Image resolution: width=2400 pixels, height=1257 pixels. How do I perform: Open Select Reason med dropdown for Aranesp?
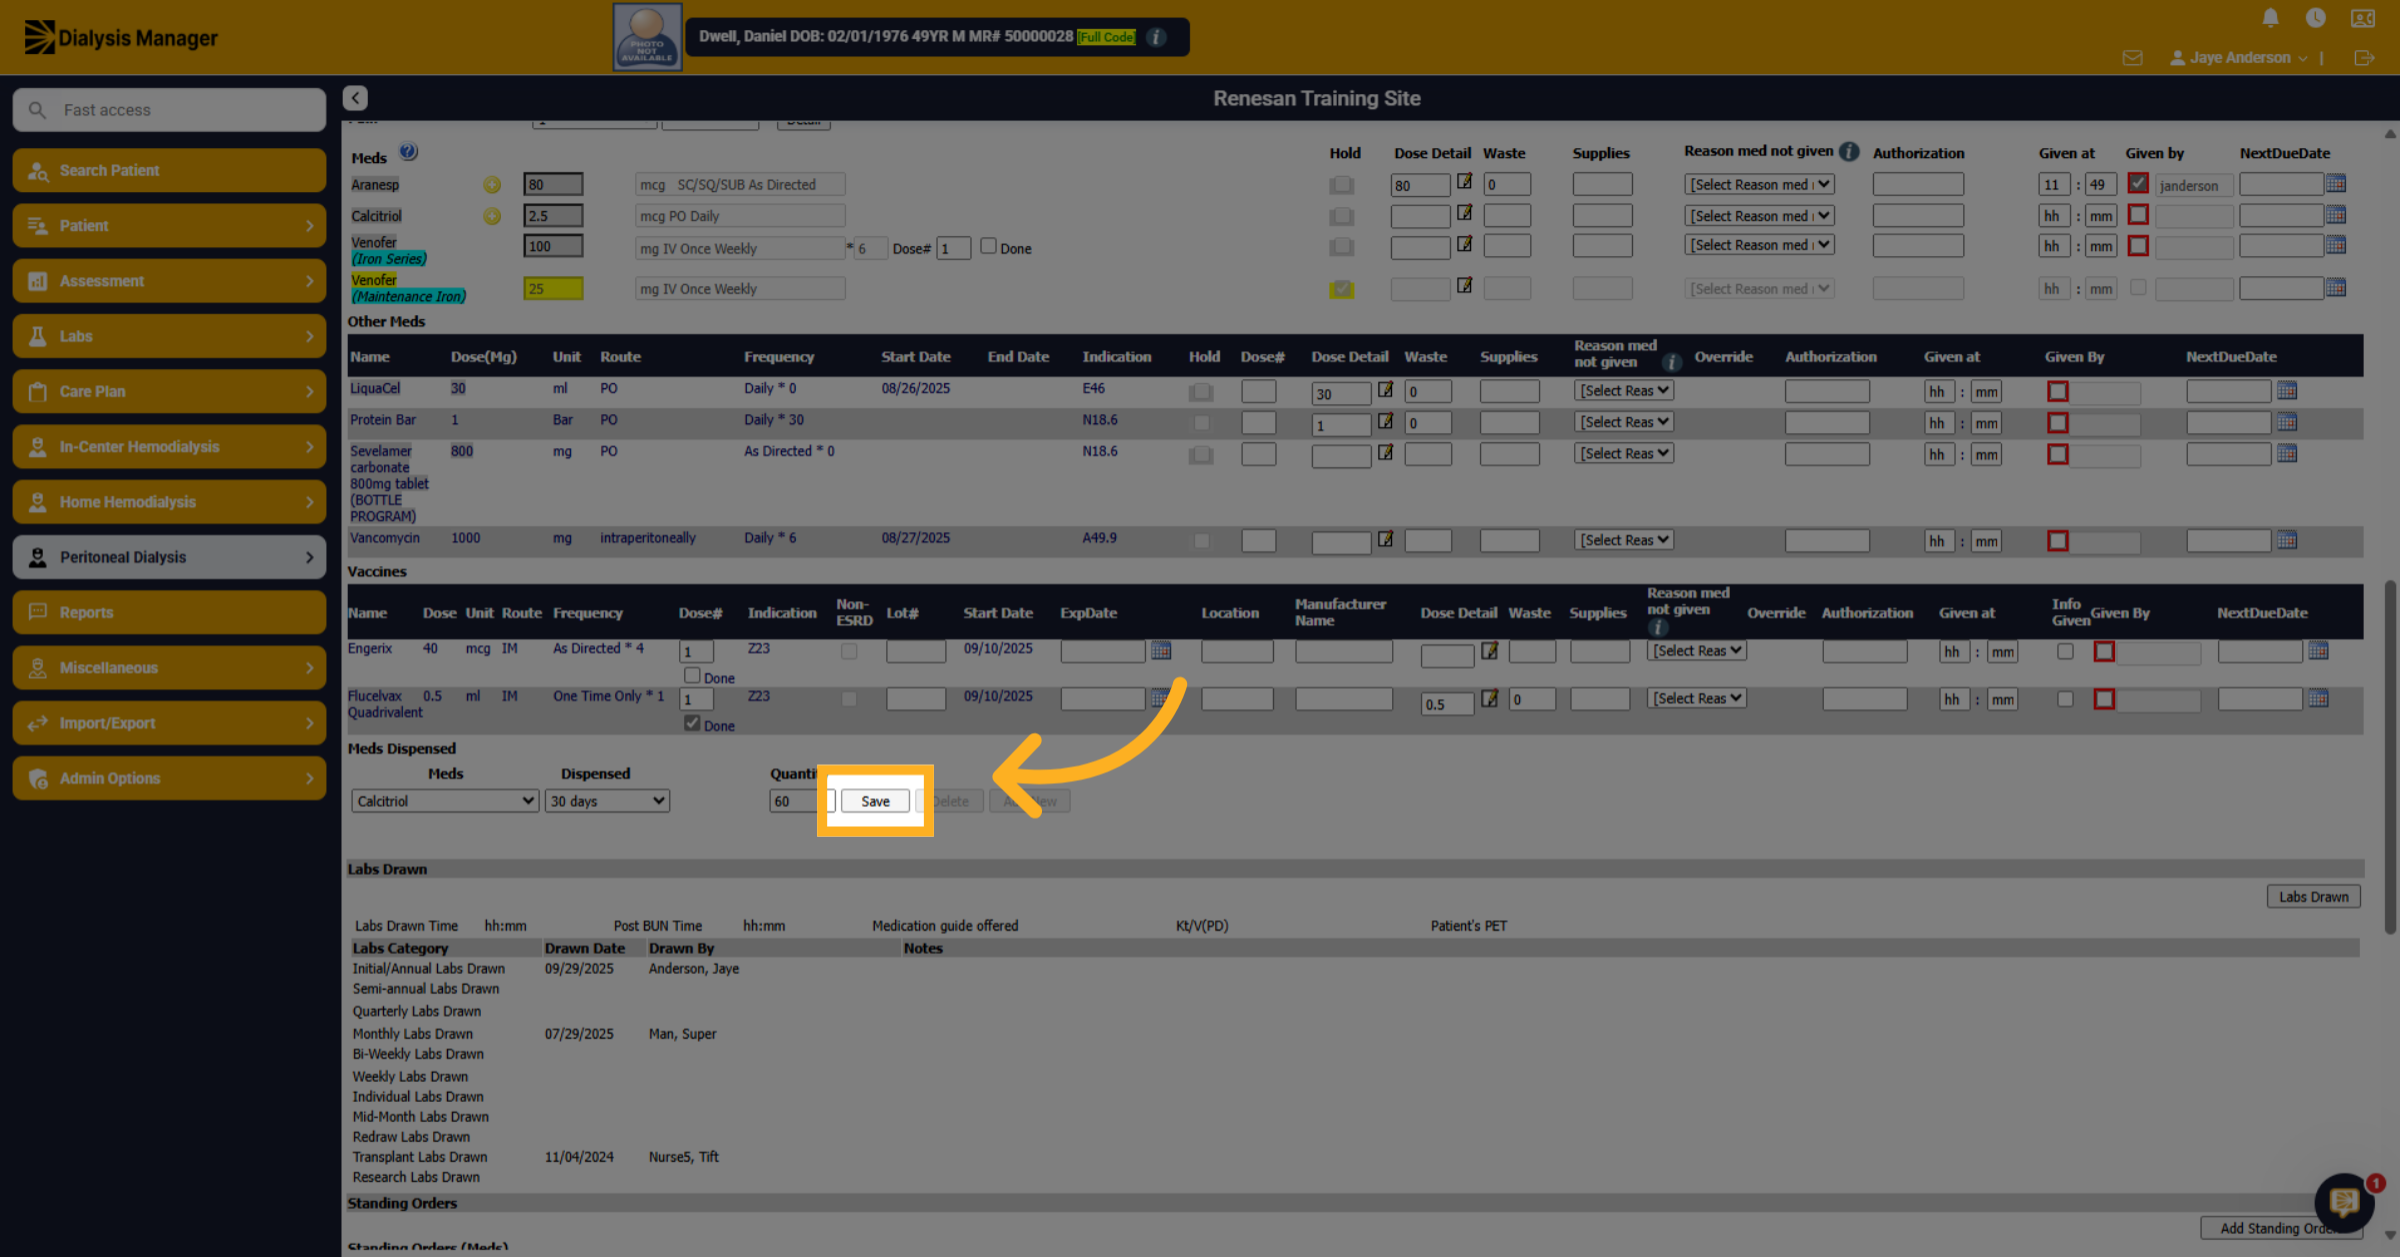click(x=1759, y=185)
